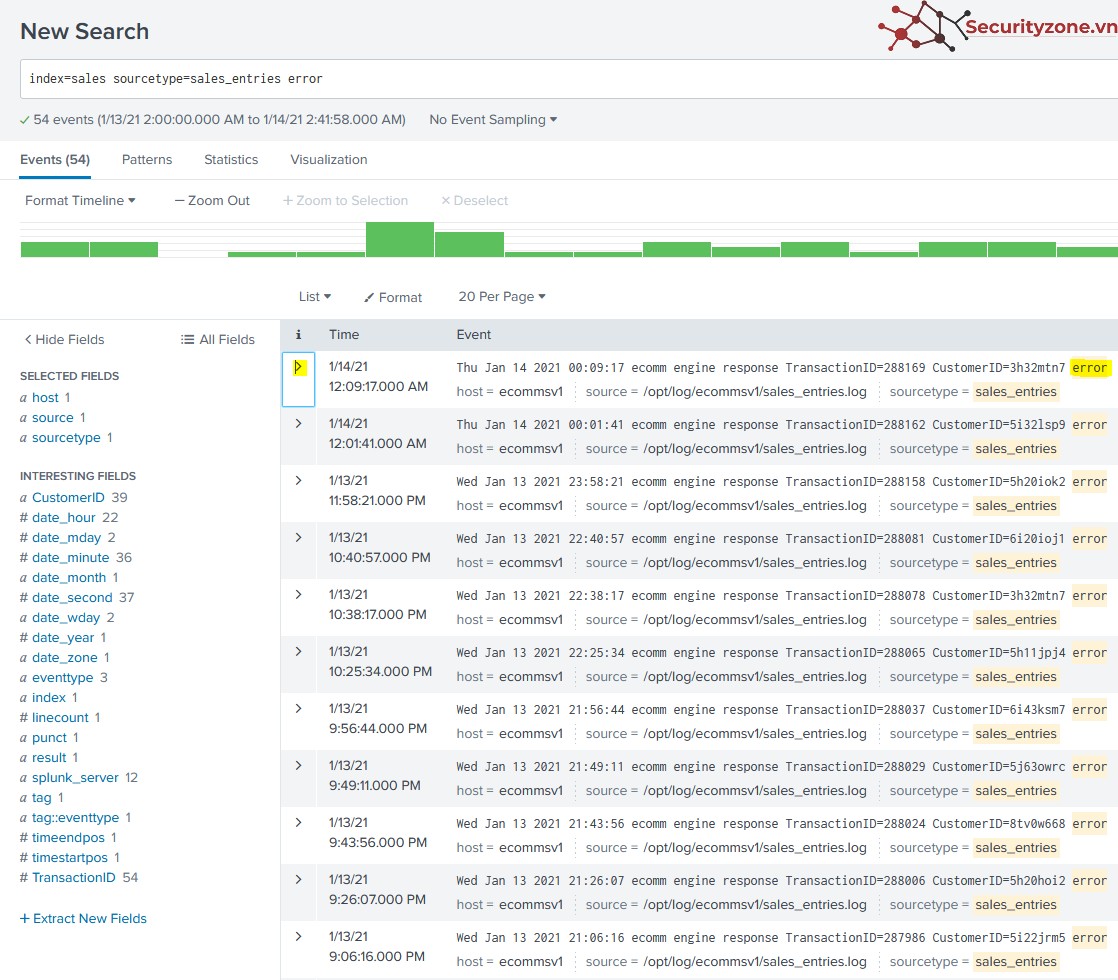Expand the 10:40:57.000 PM event row
The height and width of the screenshot is (980, 1118).
tap(299, 538)
